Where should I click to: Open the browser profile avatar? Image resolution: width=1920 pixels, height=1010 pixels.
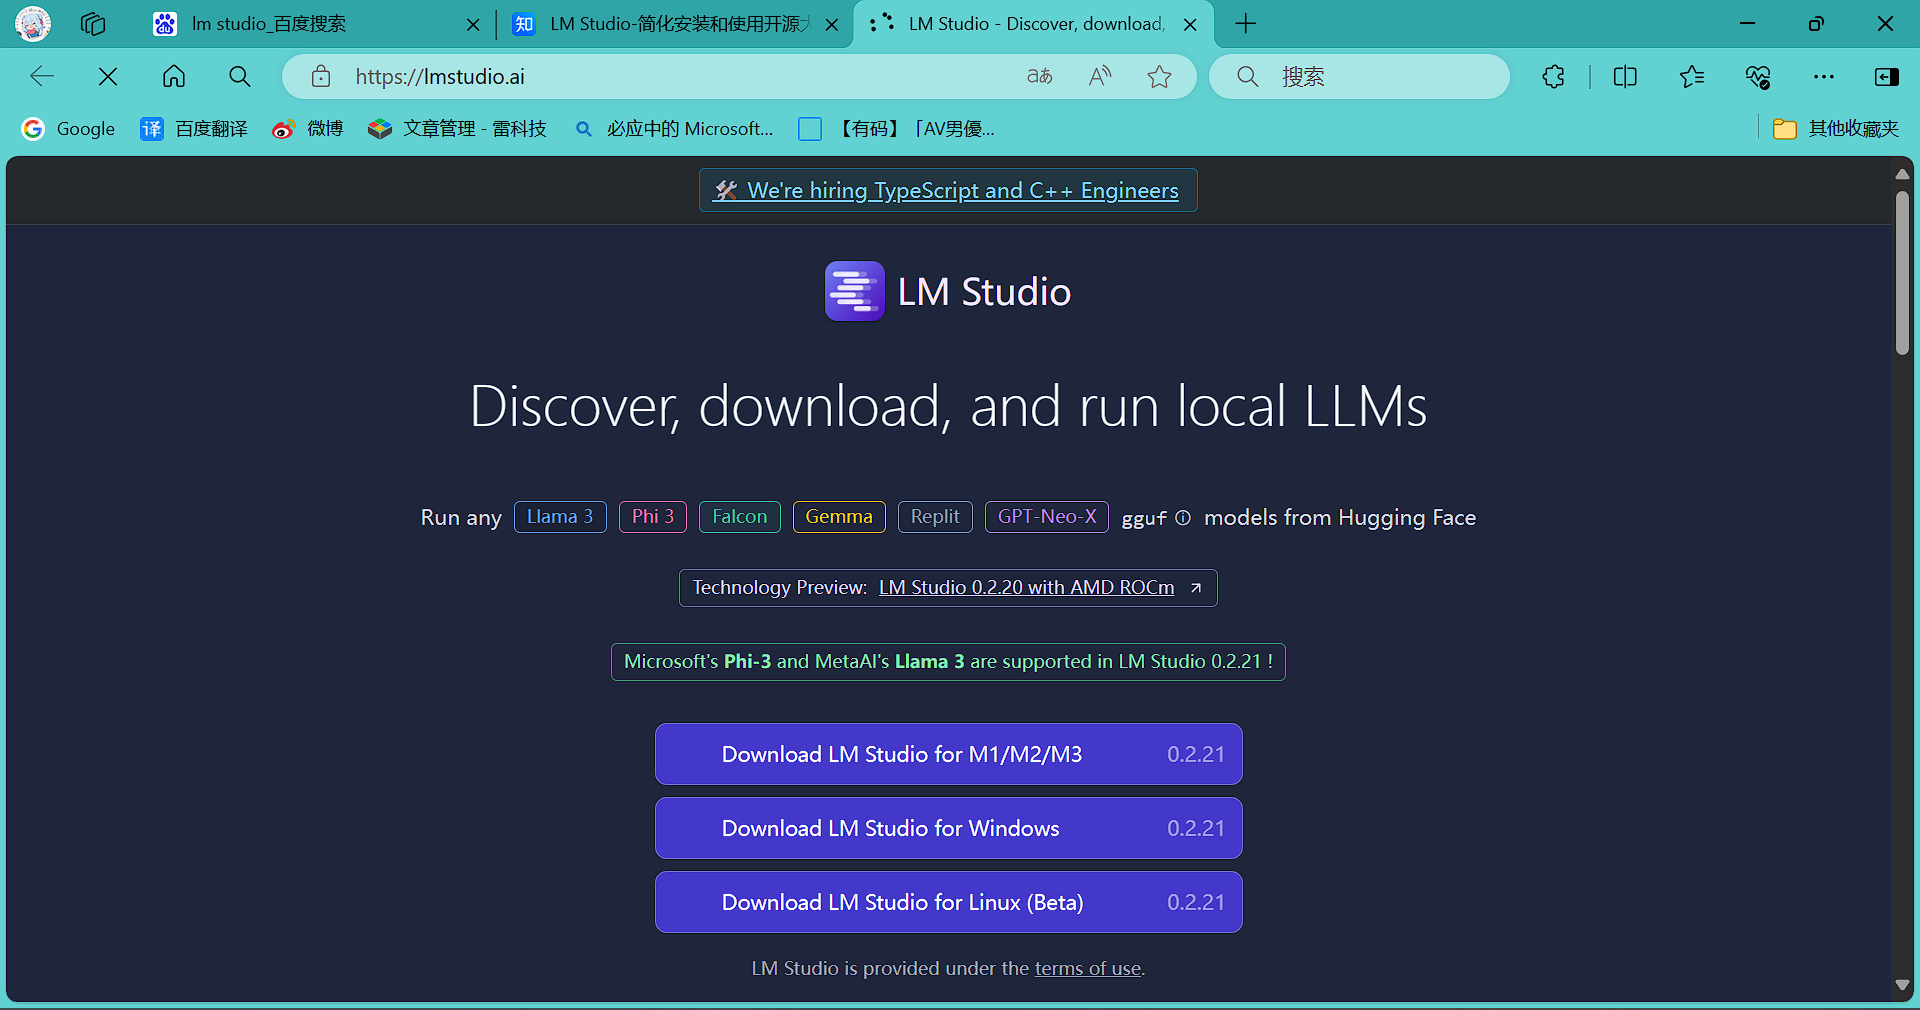click(x=33, y=24)
